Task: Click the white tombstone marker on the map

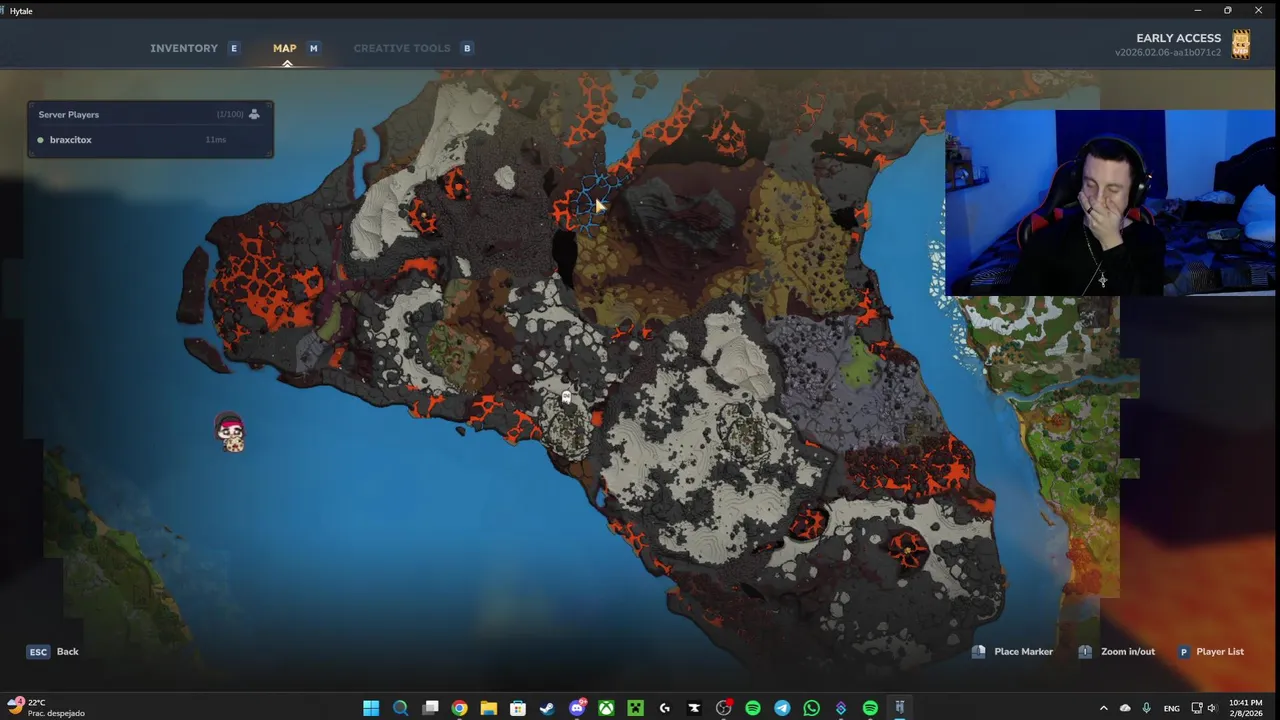Action: pyautogui.click(x=566, y=398)
